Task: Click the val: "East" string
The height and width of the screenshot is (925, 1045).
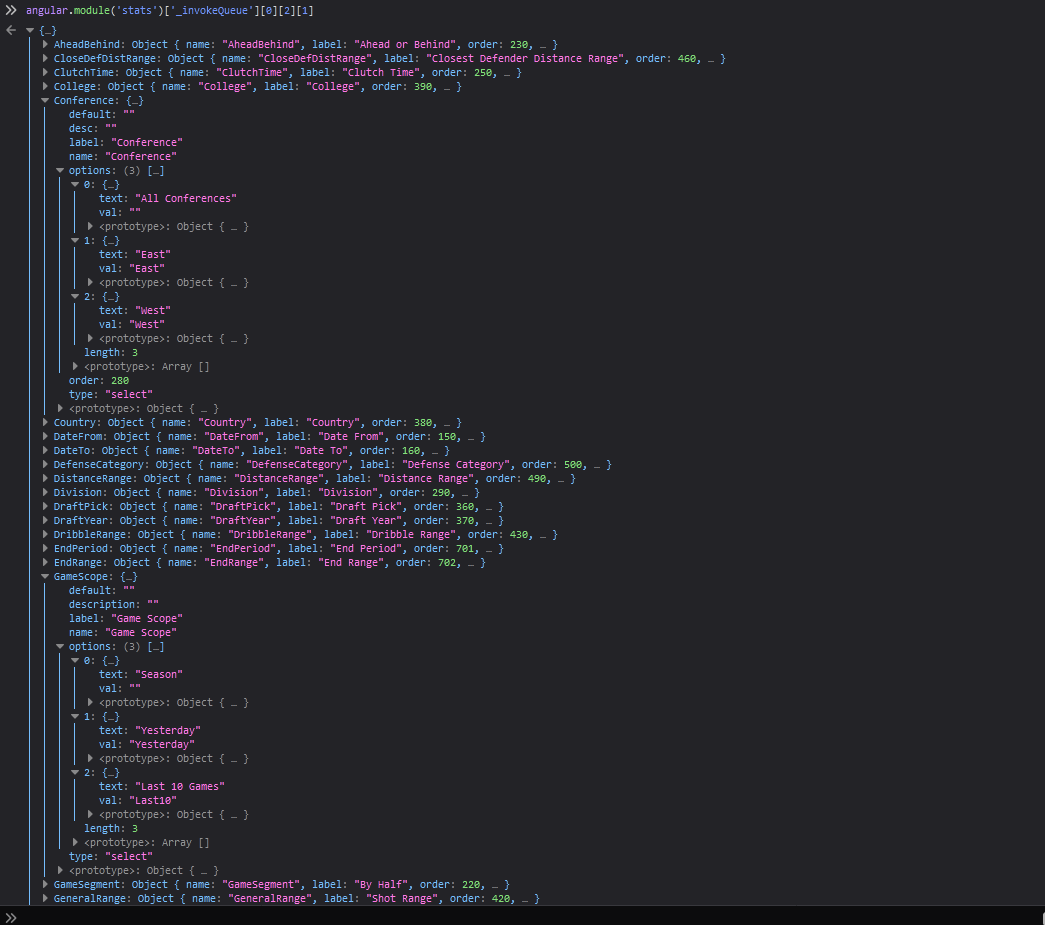Action: coord(147,268)
